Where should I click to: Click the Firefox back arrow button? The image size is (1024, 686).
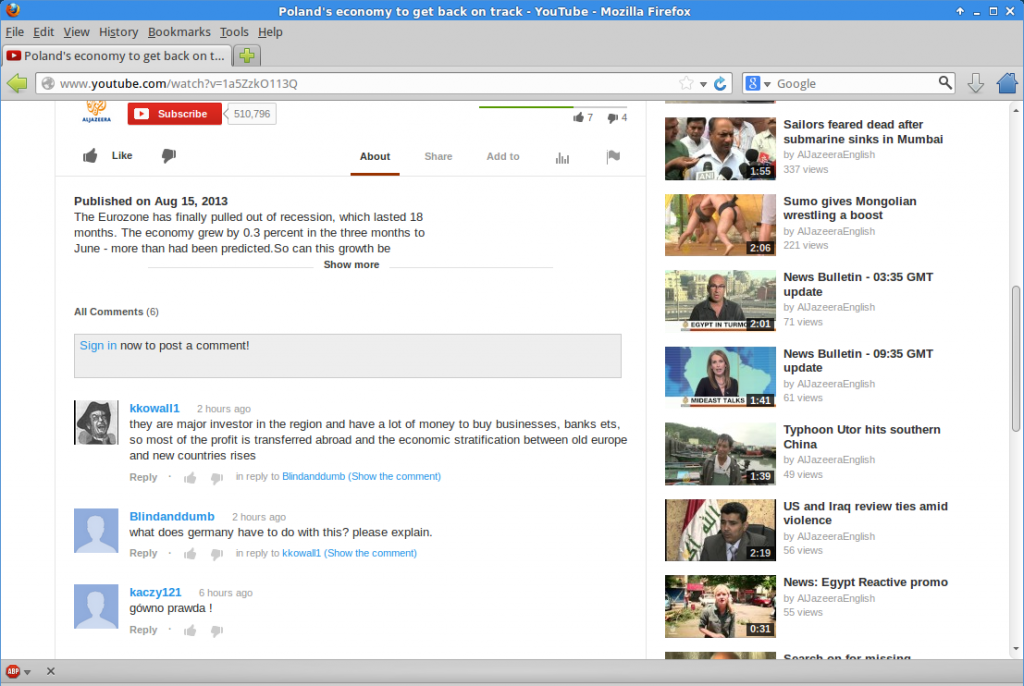click(17, 84)
